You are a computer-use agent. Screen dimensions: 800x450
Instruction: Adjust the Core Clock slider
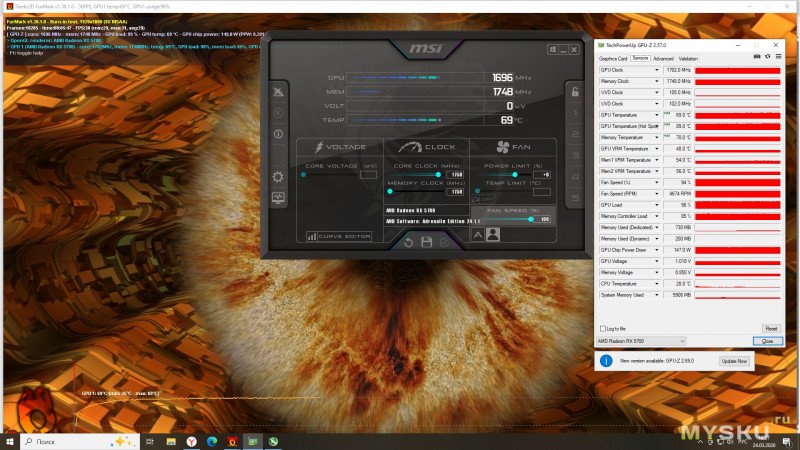pos(437,174)
